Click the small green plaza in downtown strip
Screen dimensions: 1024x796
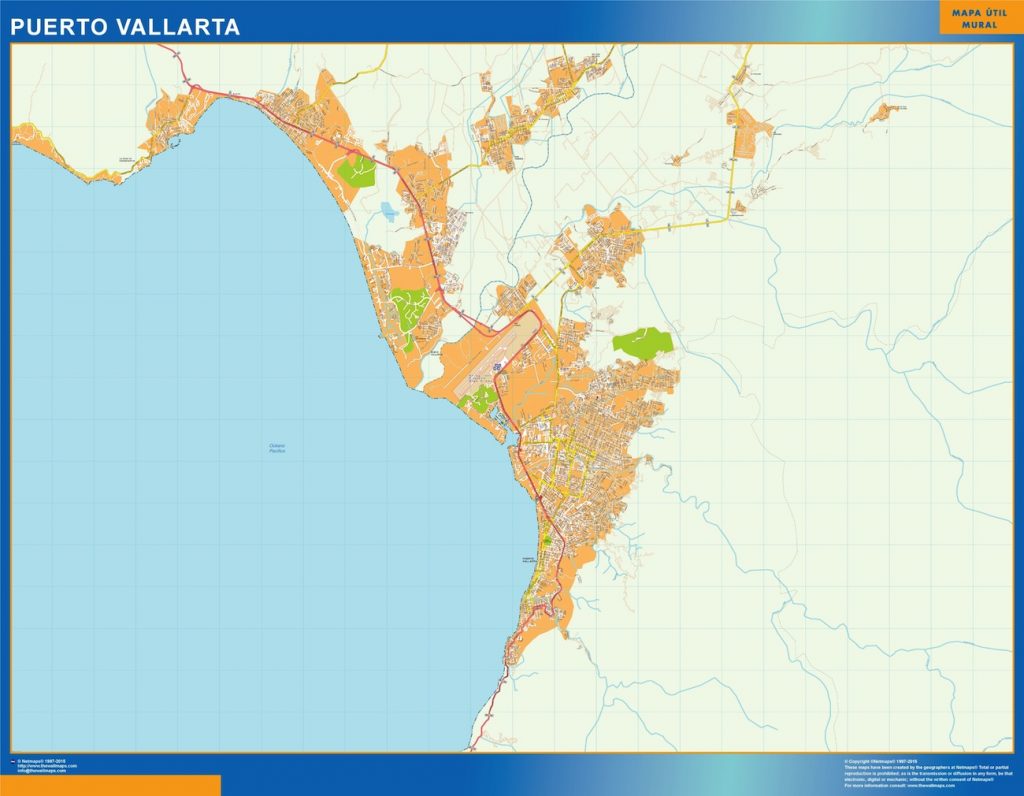tap(547, 541)
